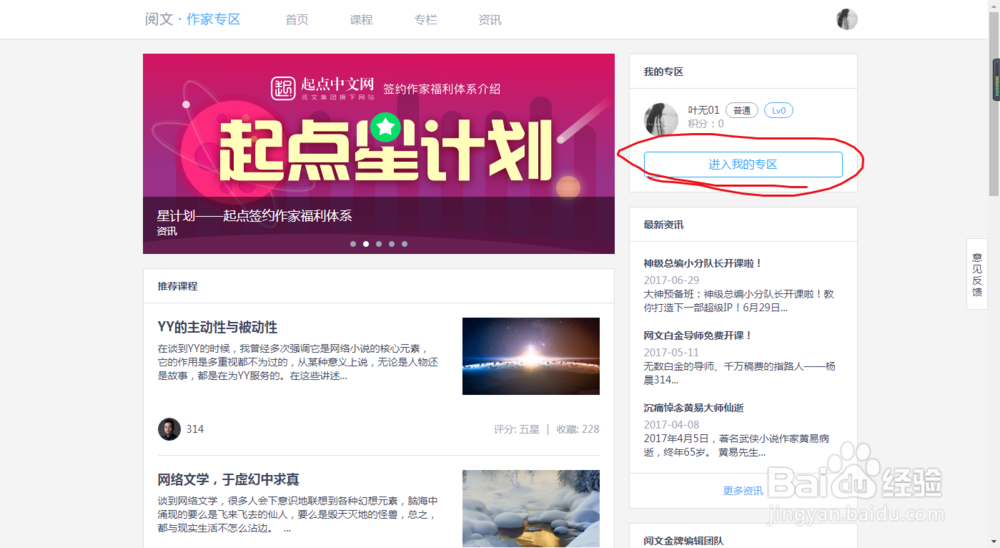Click the snowy stream course thumbnail
This screenshot has width=1000, height=548.
click(531, 508)
